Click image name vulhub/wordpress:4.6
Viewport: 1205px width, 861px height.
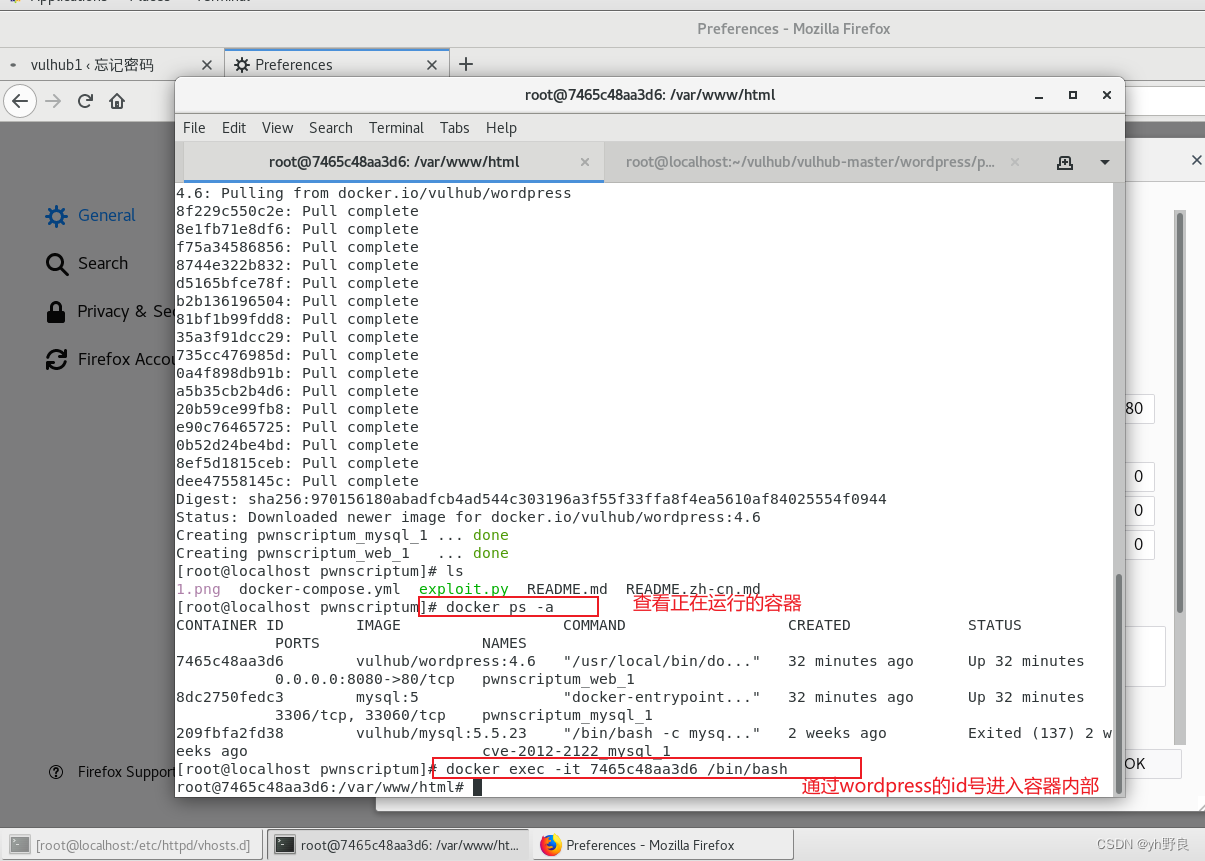pos(446,661)
